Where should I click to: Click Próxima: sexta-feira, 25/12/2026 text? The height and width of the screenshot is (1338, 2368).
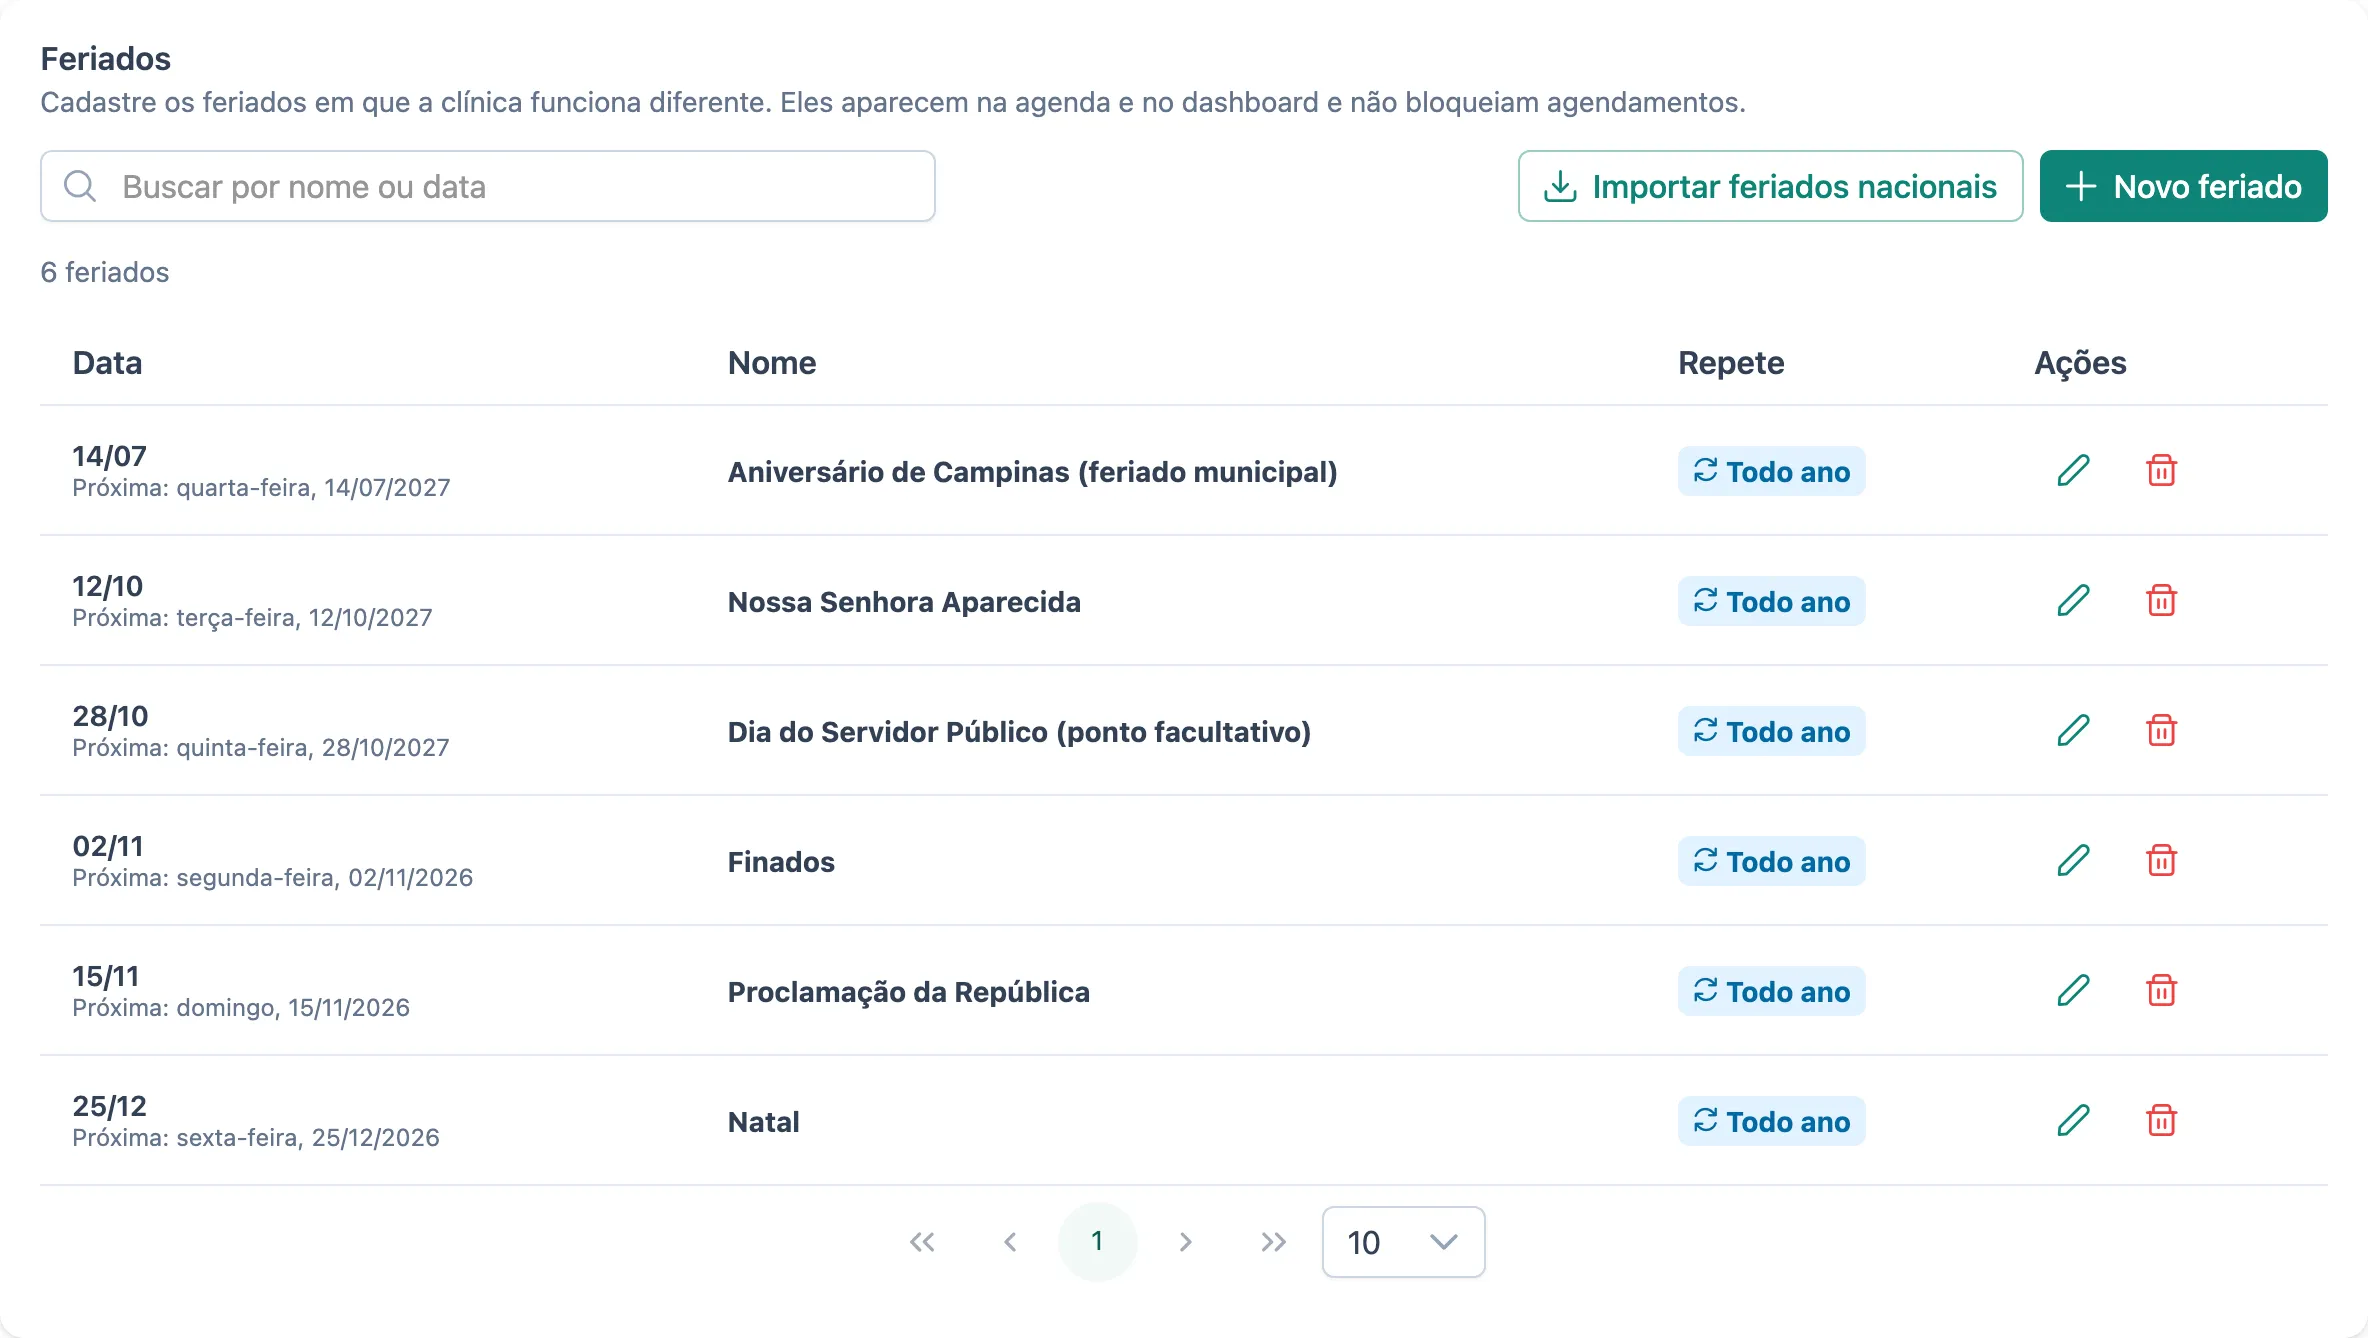[256, 1137]
